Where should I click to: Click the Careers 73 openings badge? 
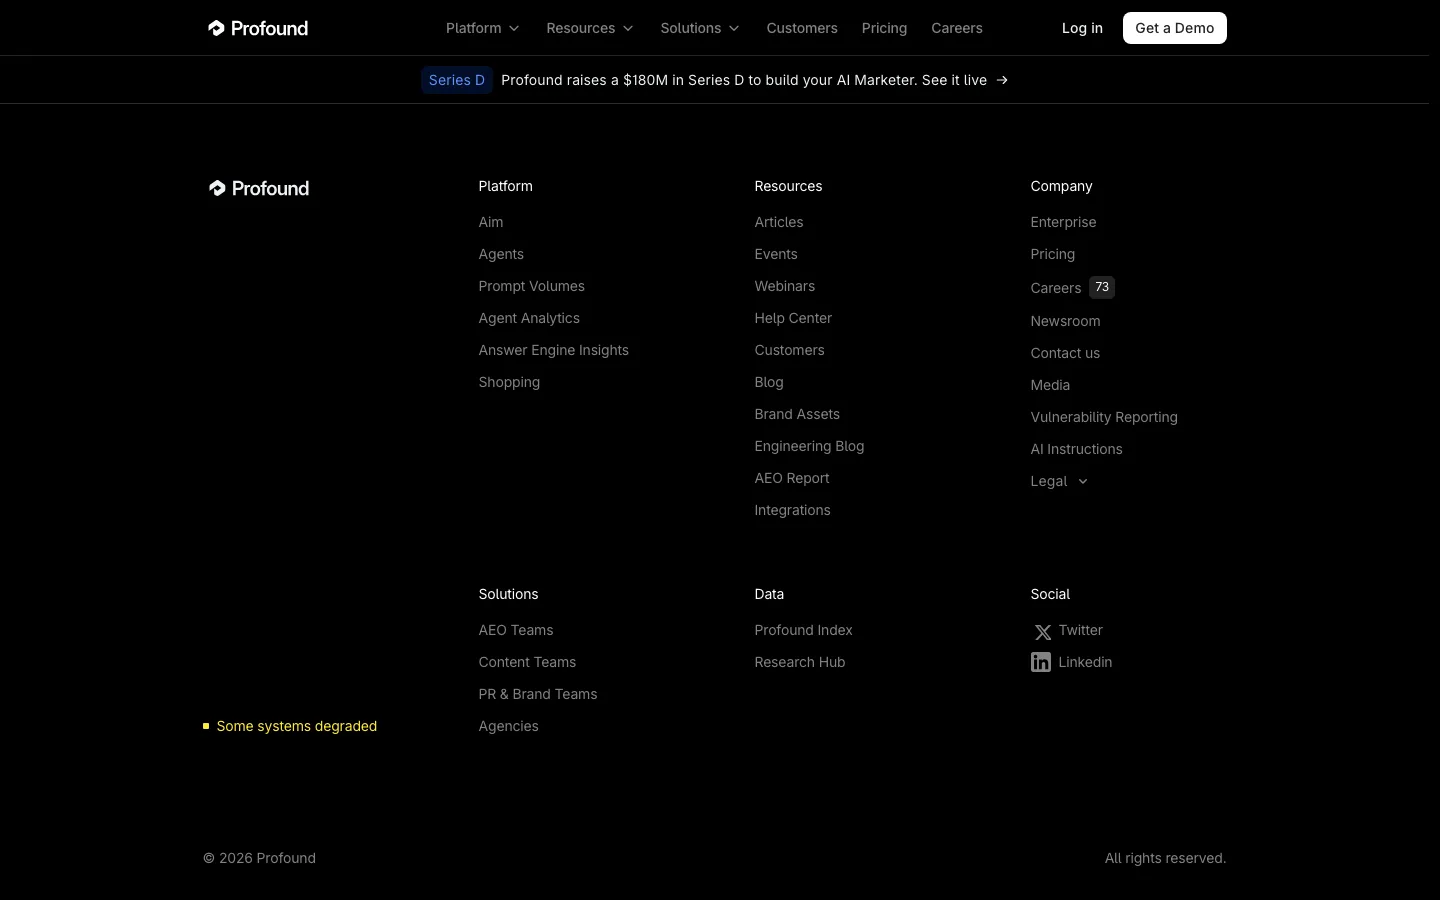(1102, 287)
